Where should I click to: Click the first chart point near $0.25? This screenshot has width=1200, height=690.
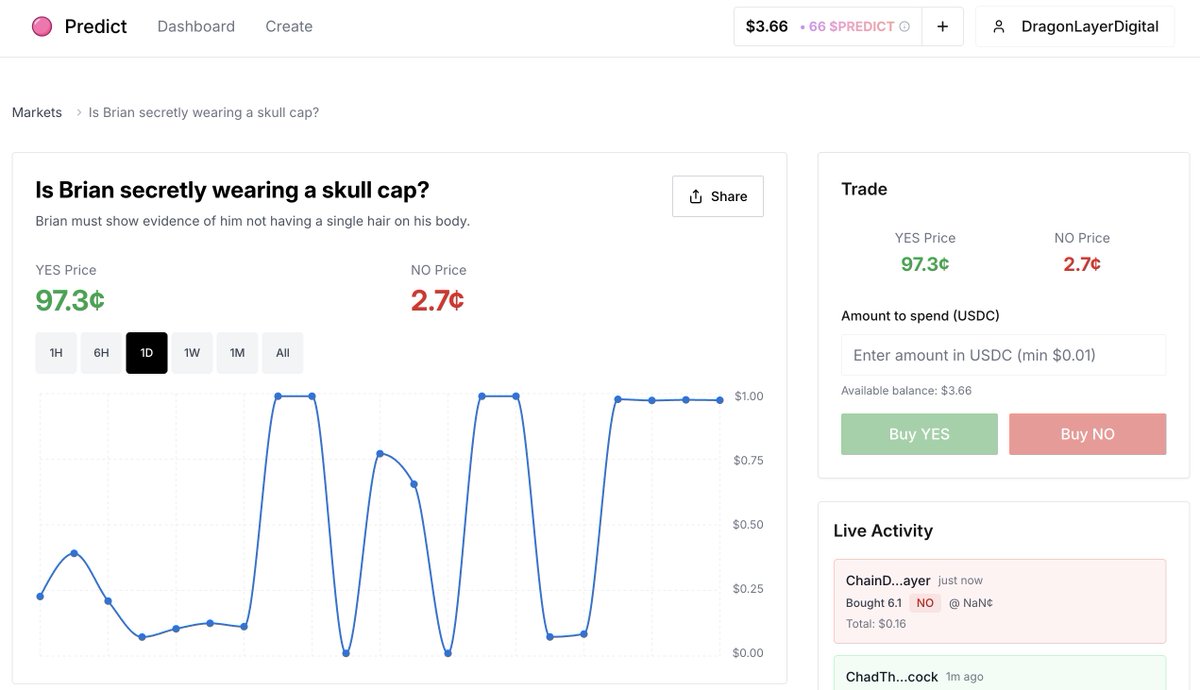40,596
